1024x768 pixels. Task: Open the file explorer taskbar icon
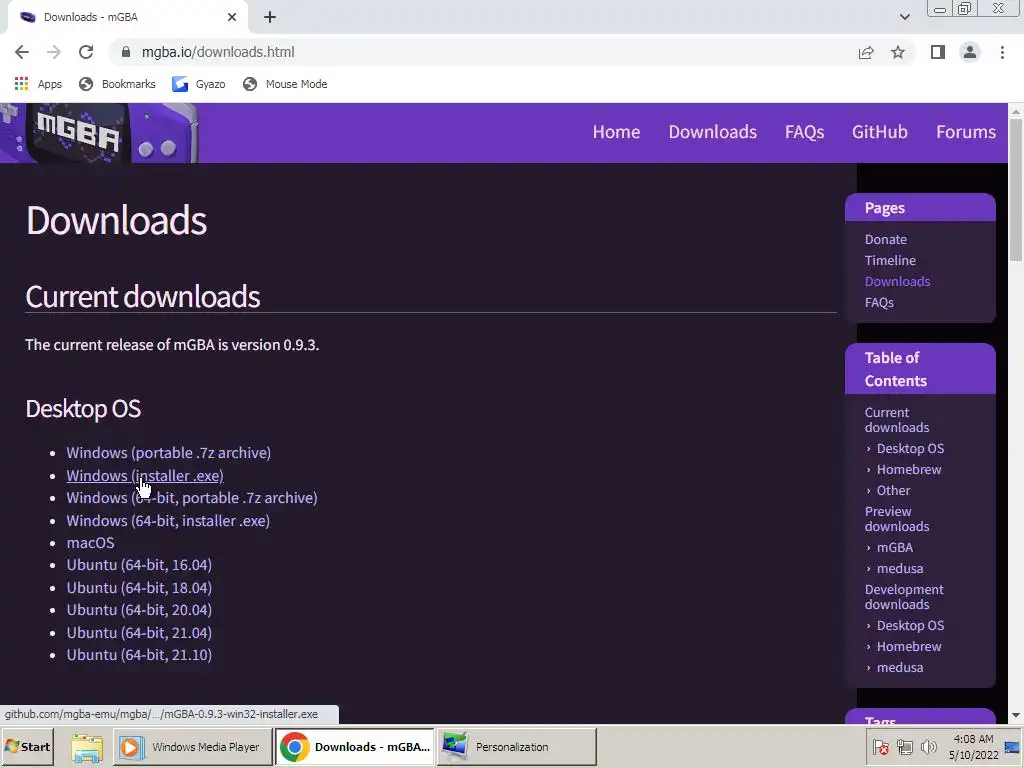click(x=87, y=747)
